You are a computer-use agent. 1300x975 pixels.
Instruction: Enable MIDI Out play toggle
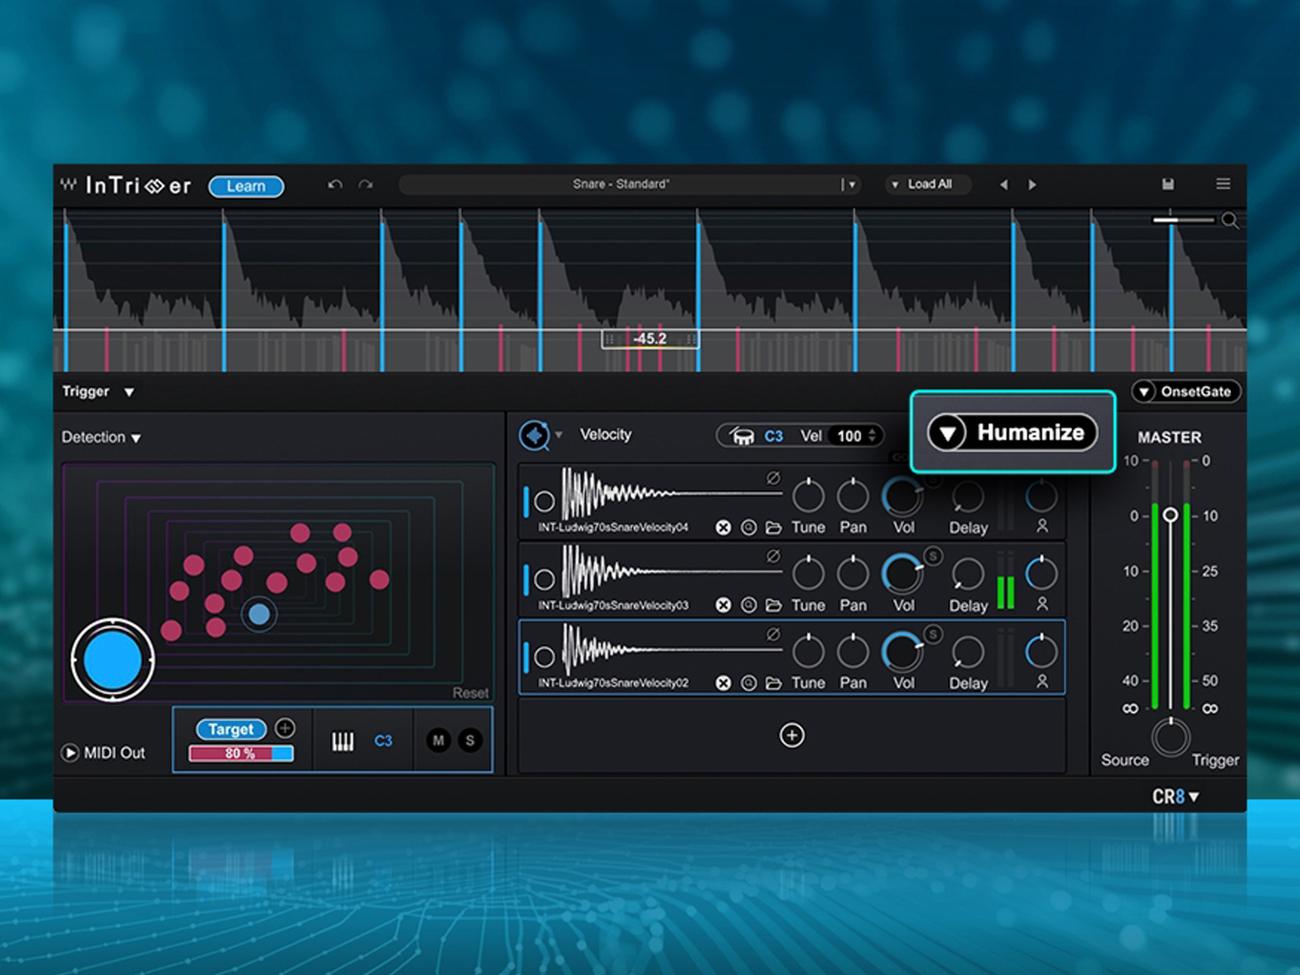pyautogui.click(x=70, y=753)
